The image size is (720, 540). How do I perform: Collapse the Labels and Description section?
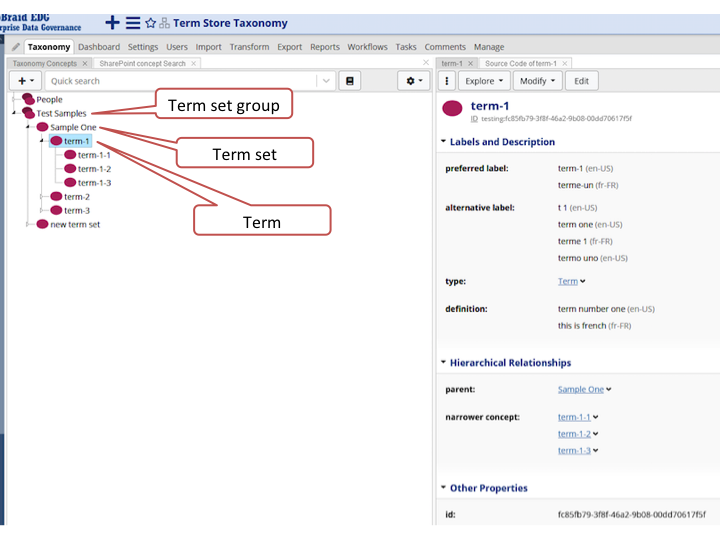pyautogui.click(x=444, y=142)
